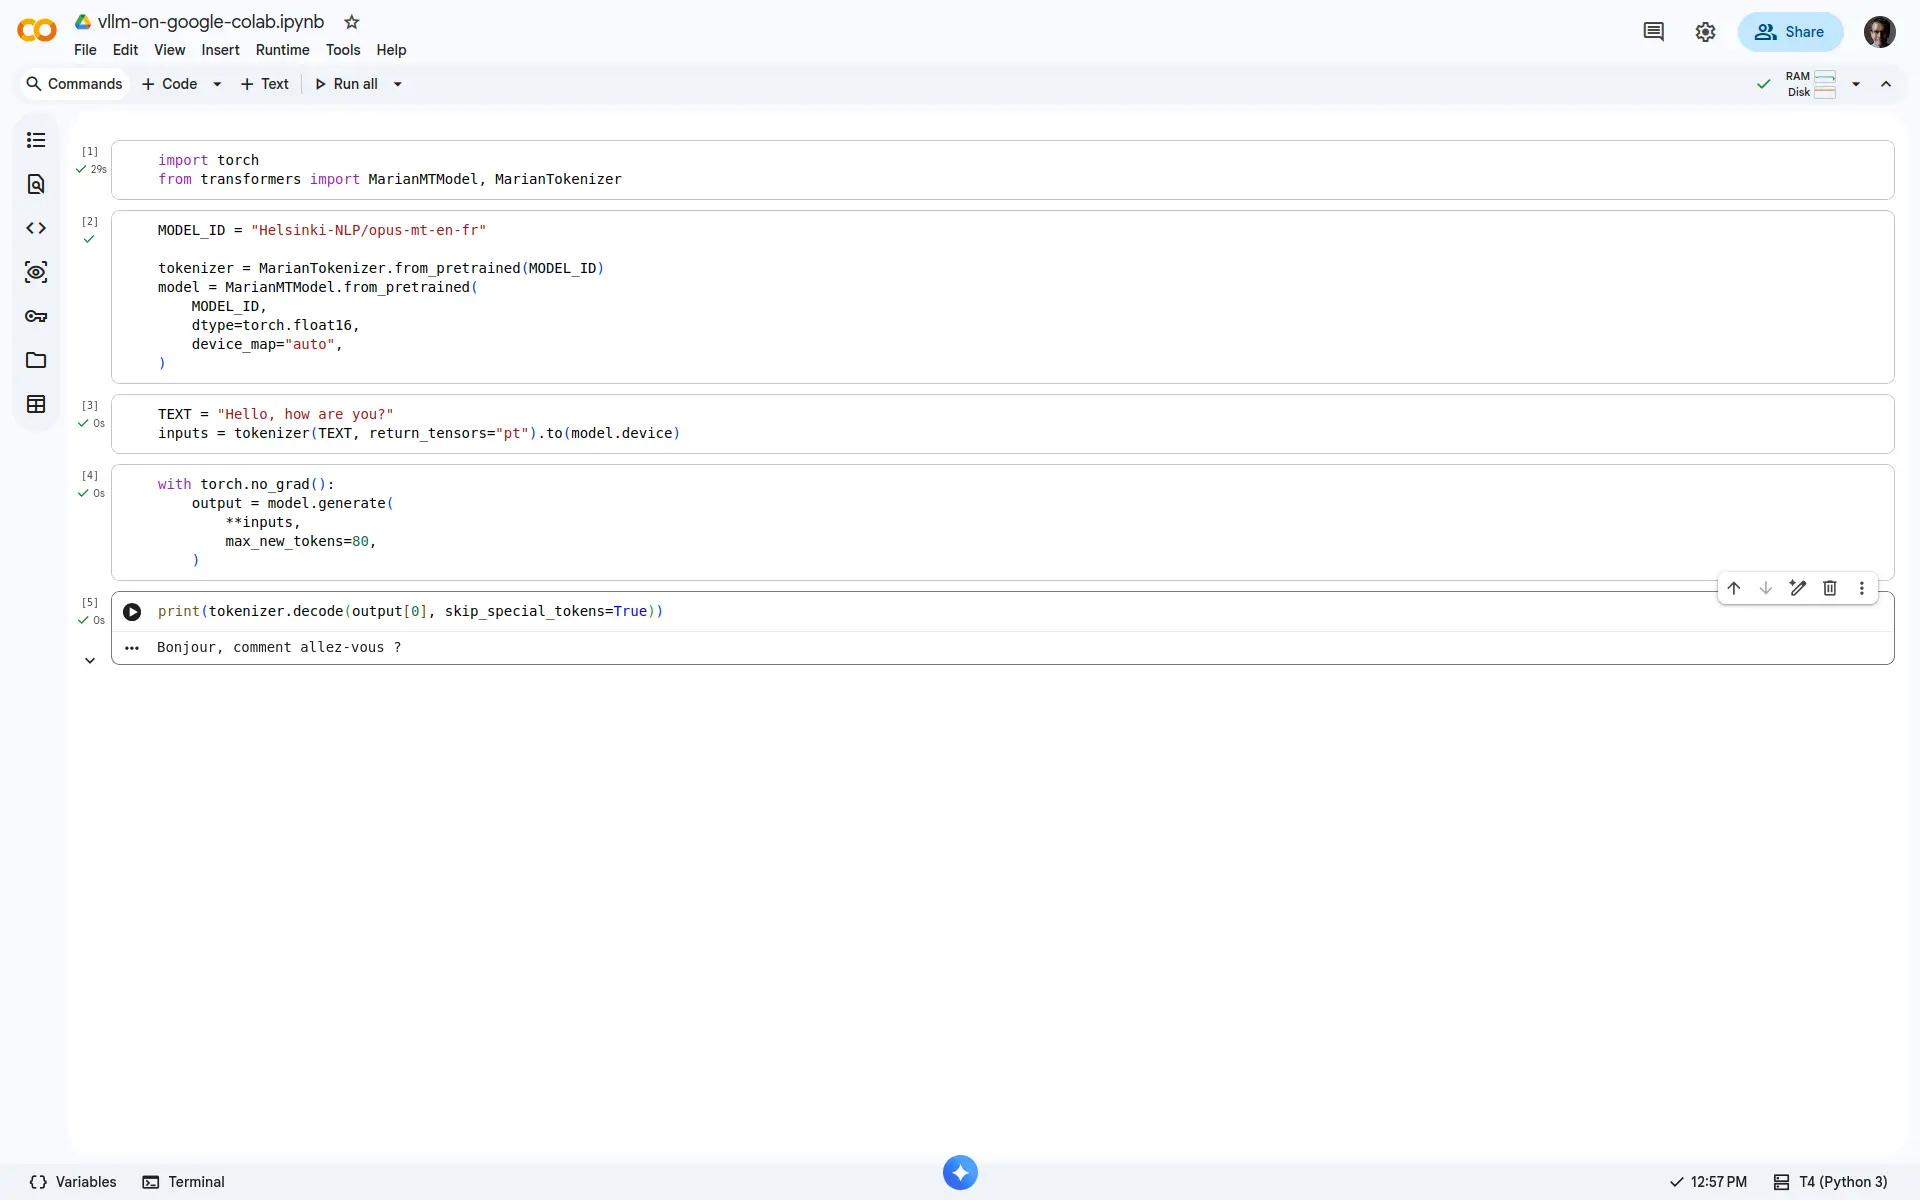Click Run all button

346,84
